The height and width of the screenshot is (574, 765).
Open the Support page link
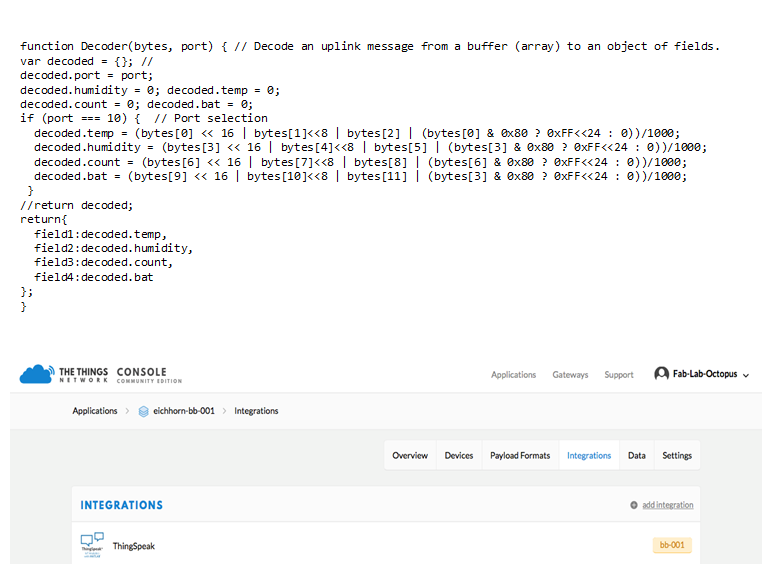pyautogui.click(x=618, y=375)
